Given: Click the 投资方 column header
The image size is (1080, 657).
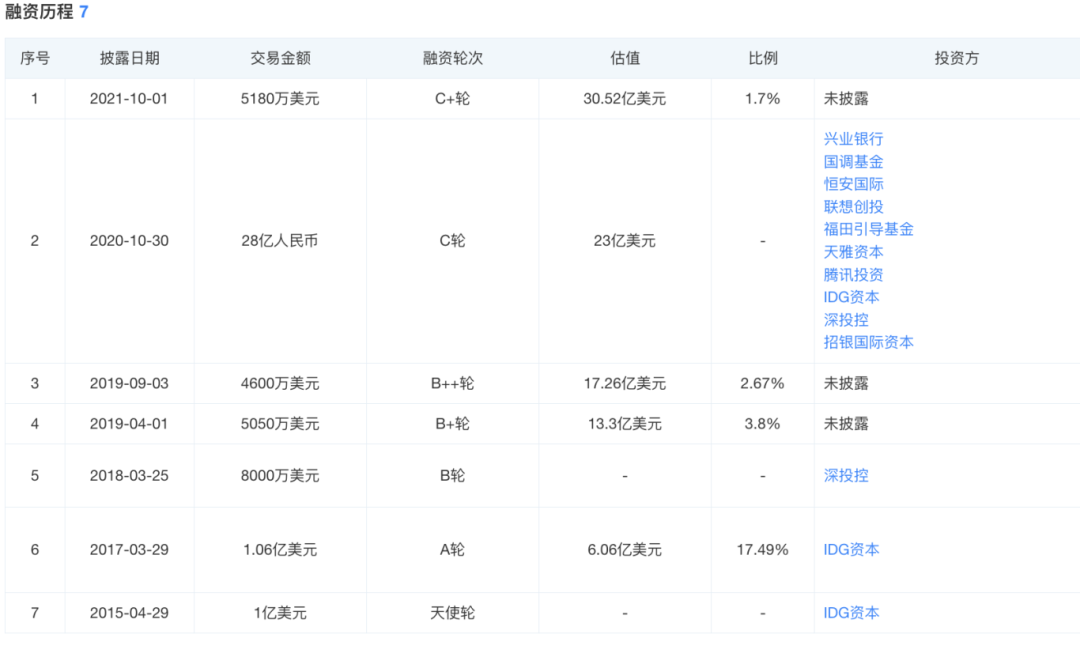Looking at the screenshot, I should click(x=956, y=58).
